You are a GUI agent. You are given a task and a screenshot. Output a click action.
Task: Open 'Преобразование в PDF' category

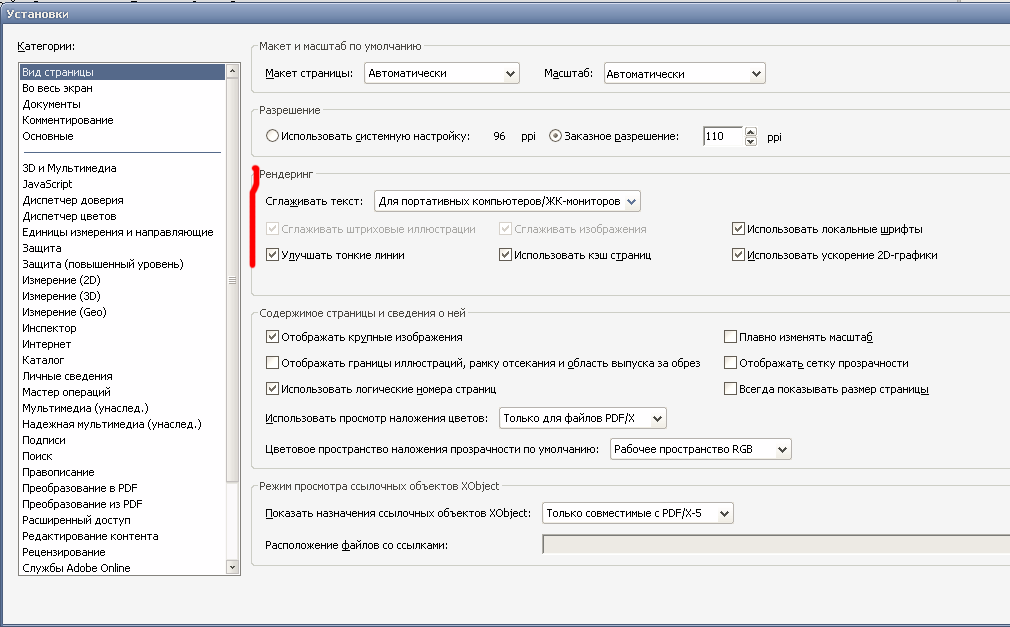[80, 488]
